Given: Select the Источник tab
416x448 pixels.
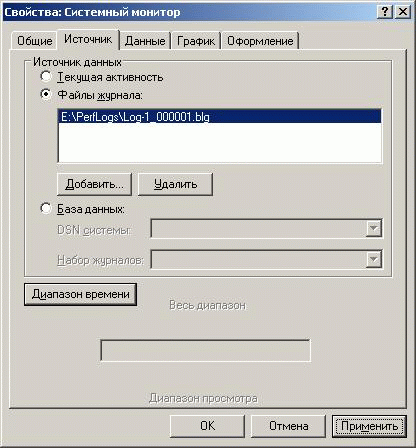Looking at the screenshot, I should [x=88, y=39].
